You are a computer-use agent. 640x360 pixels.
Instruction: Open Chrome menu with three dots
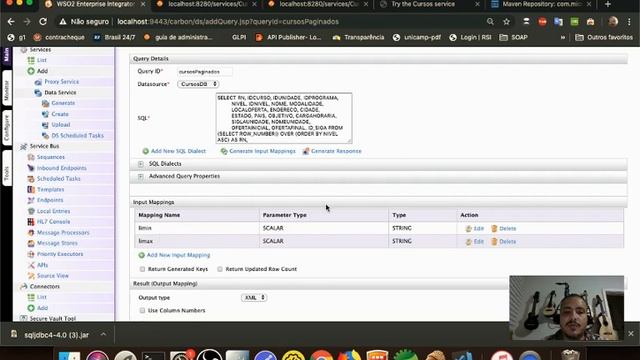tap(629, 22)
